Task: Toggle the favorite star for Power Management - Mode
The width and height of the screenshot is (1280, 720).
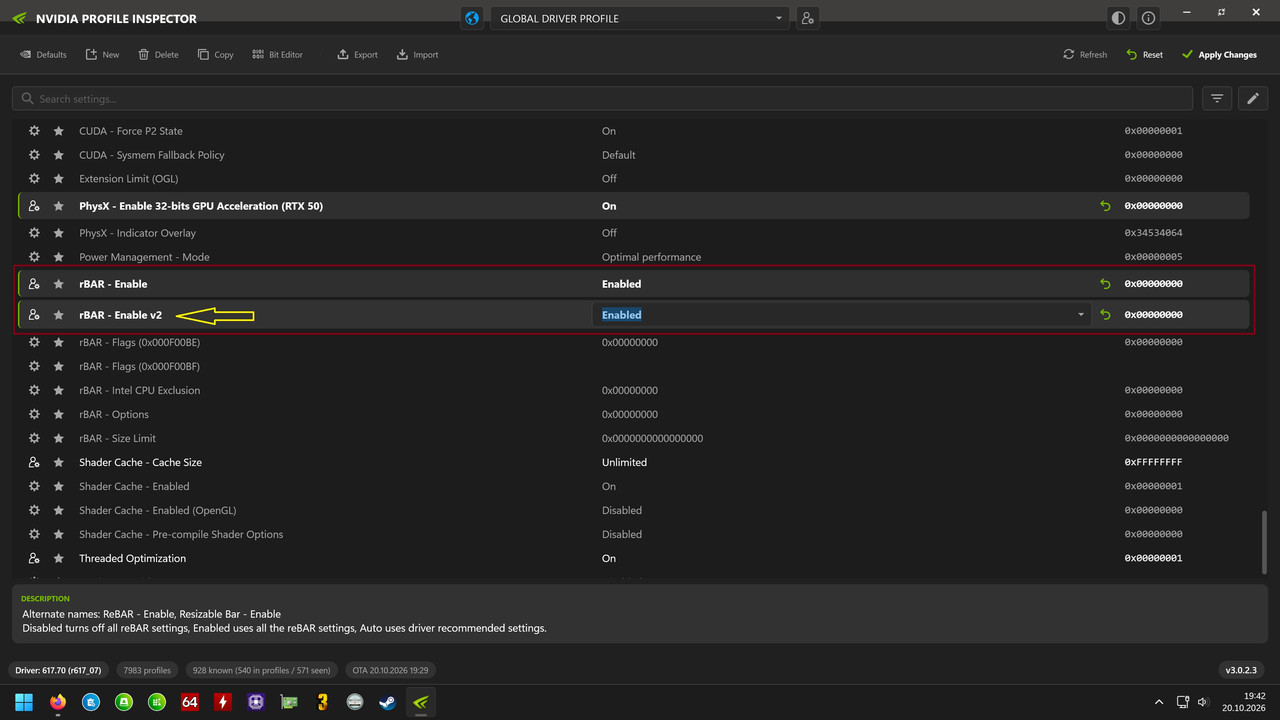Action: [58, 257]
